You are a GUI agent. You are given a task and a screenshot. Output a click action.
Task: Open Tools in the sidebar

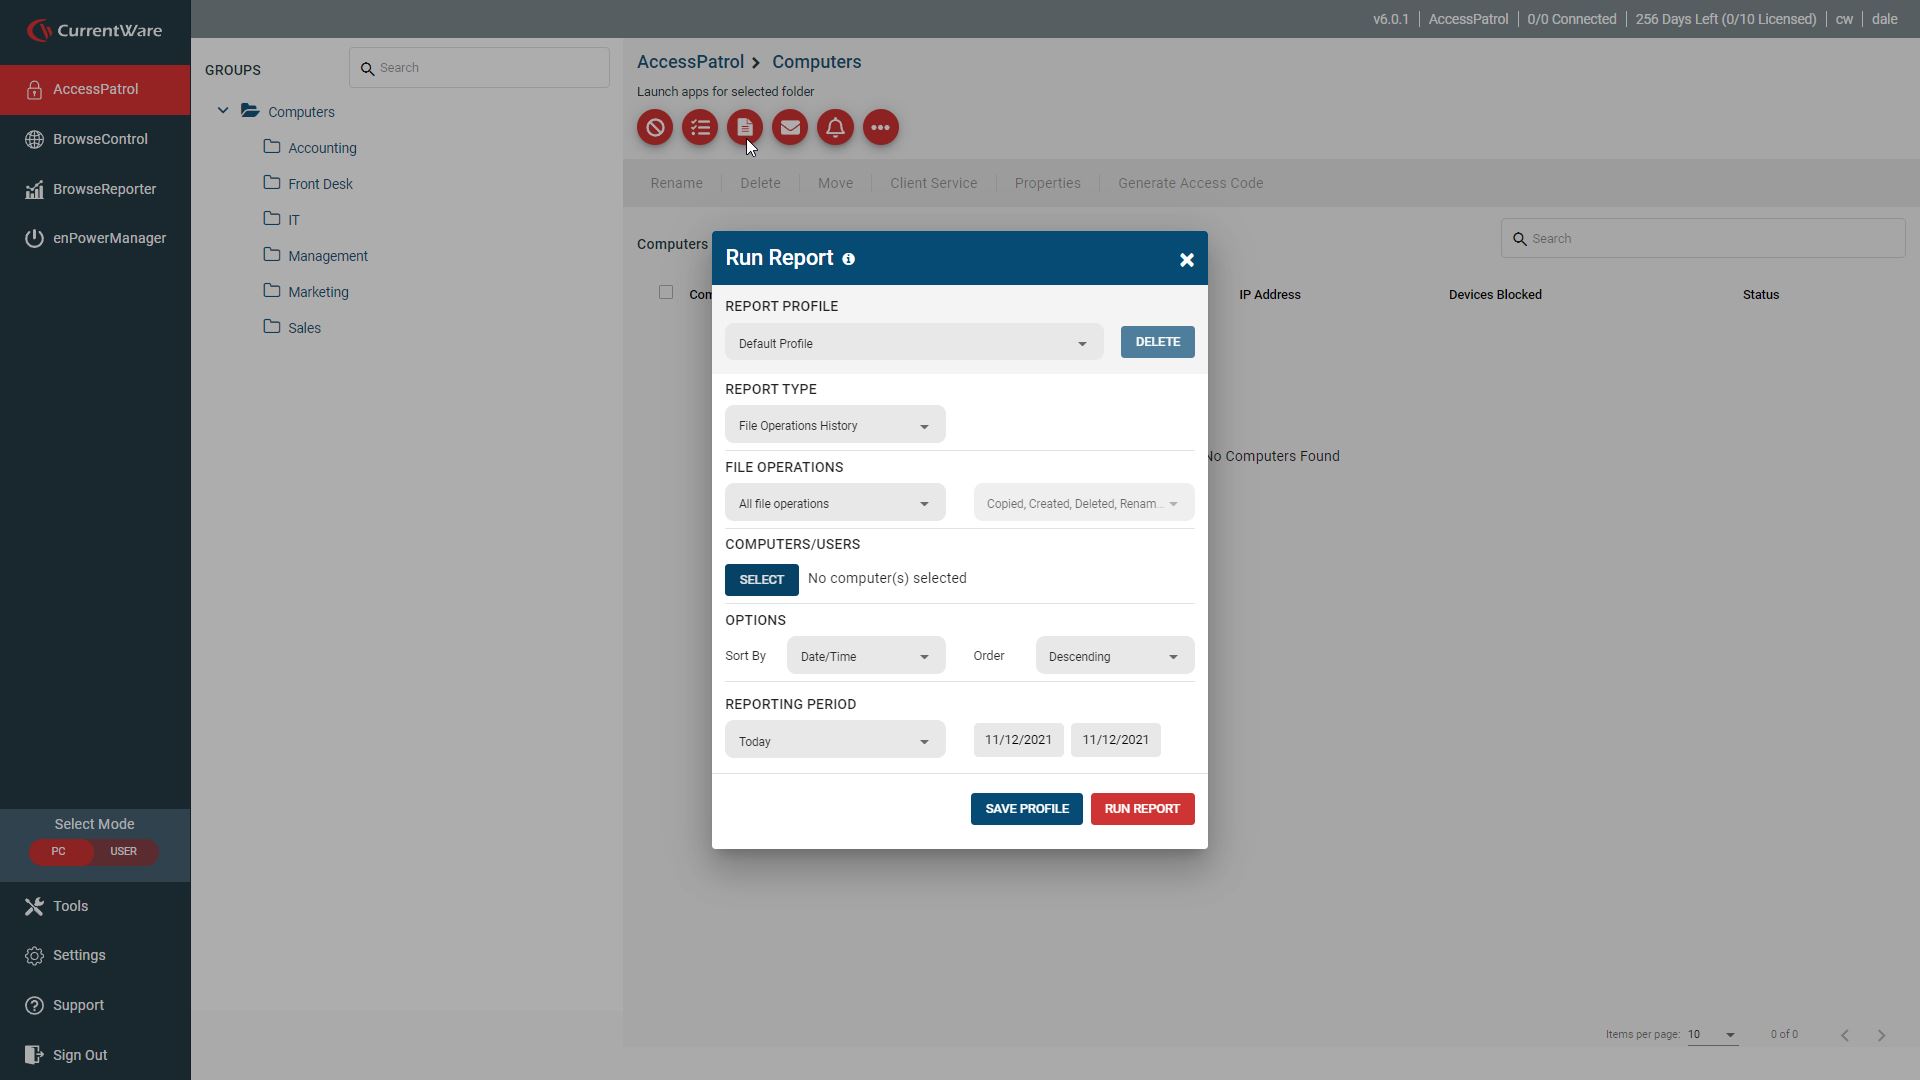[x=95, y=906]
